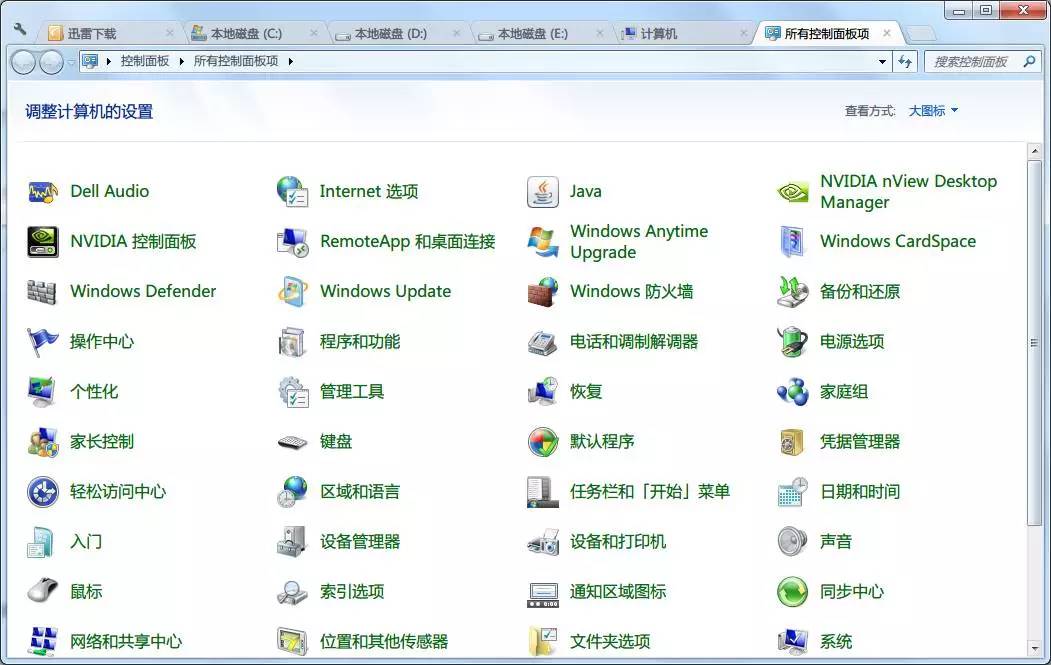The width and height of the screenshot is (1051, 665).
Task: Expand the arrow after 所有控制面板项 in breadcrumb
Action: pos(290,62)
